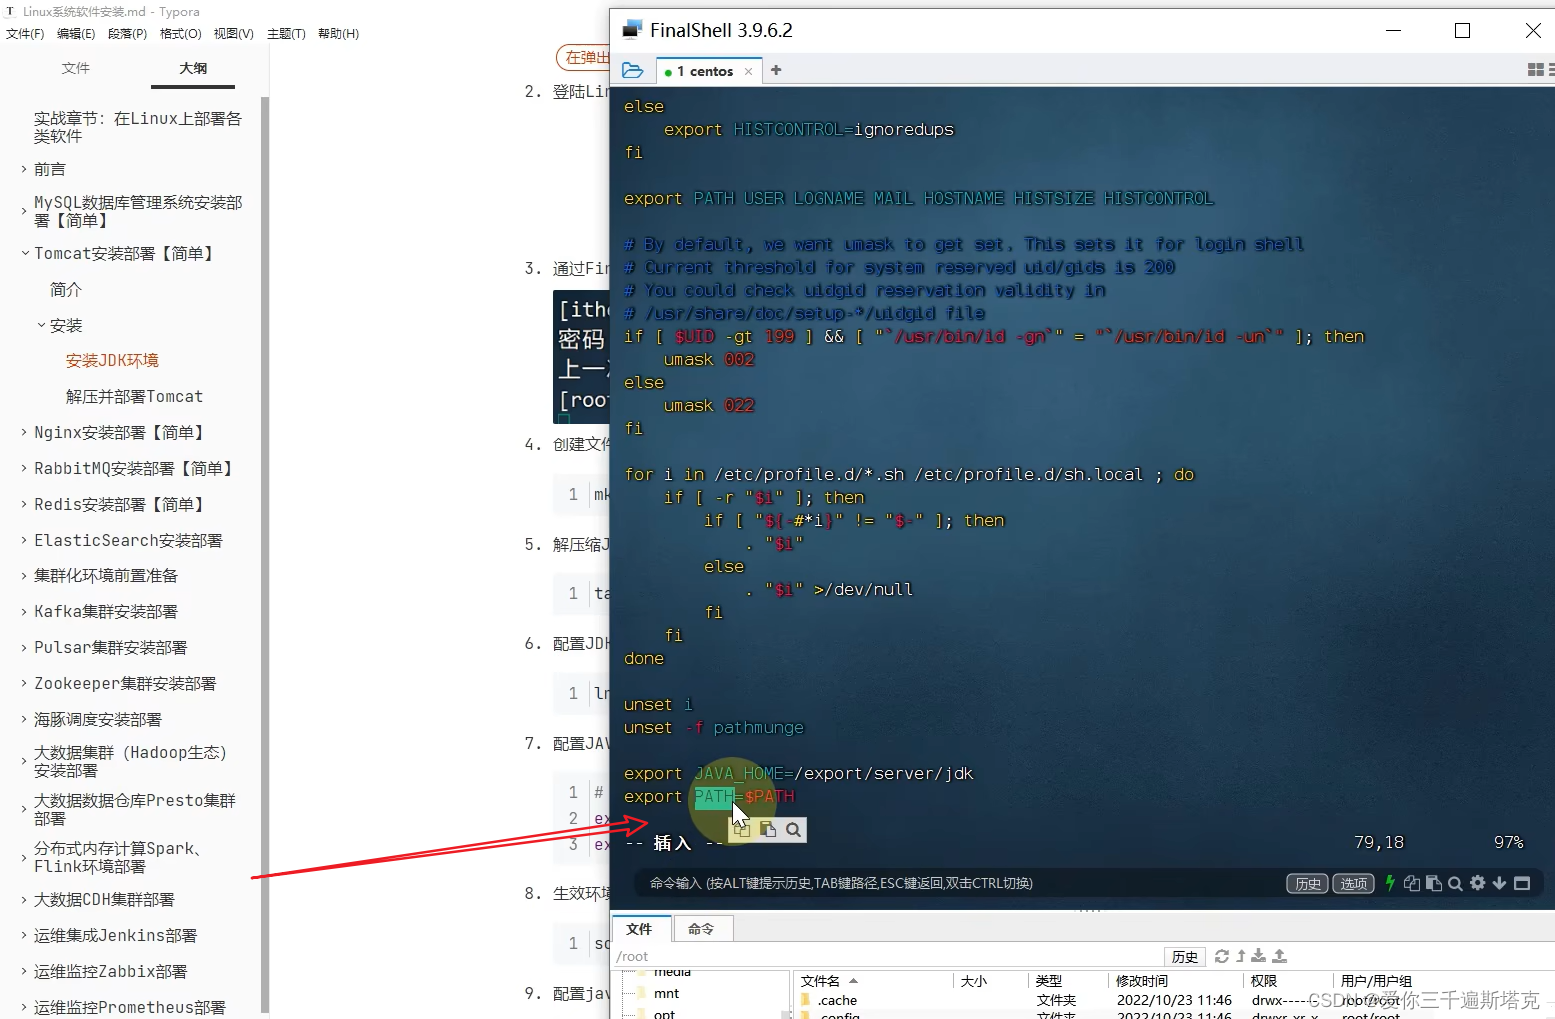Copy selection from floating popup
1555x1019 pixels.
(742, 829)
